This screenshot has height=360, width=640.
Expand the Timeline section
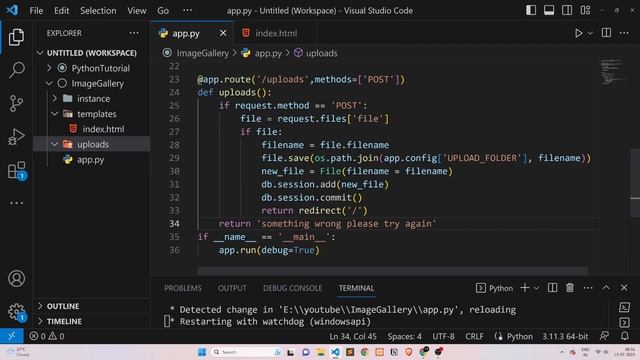click(x=91, y=322)
